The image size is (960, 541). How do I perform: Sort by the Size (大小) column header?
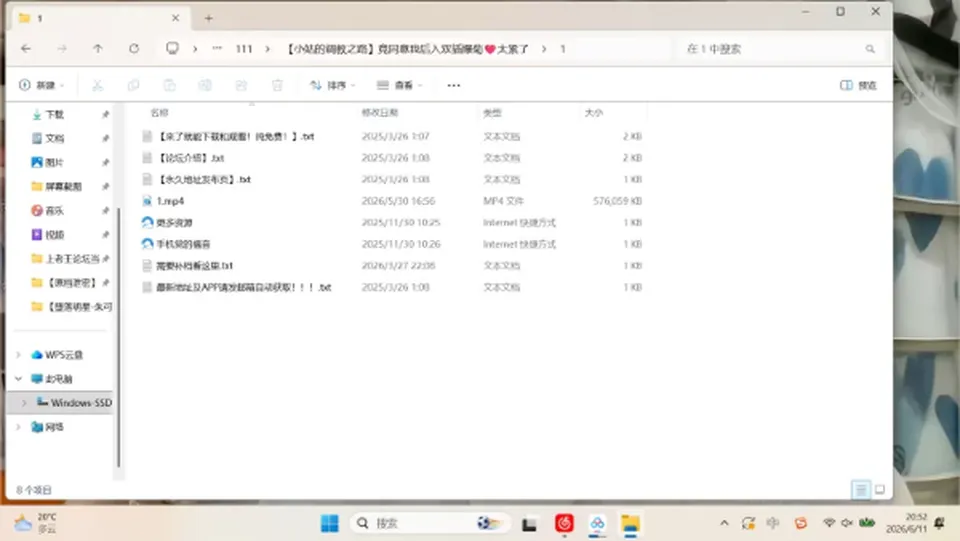coord(593,113)
